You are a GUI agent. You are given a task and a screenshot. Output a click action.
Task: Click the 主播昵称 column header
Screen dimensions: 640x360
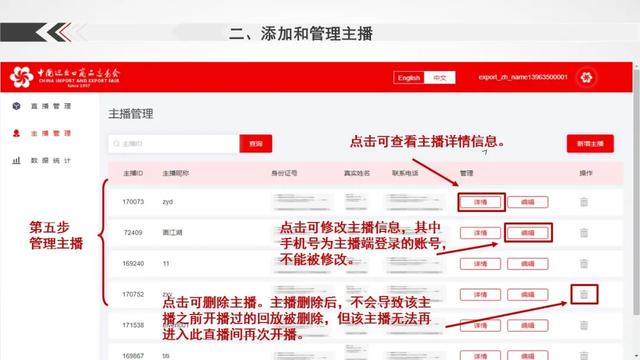pos(176,173)
